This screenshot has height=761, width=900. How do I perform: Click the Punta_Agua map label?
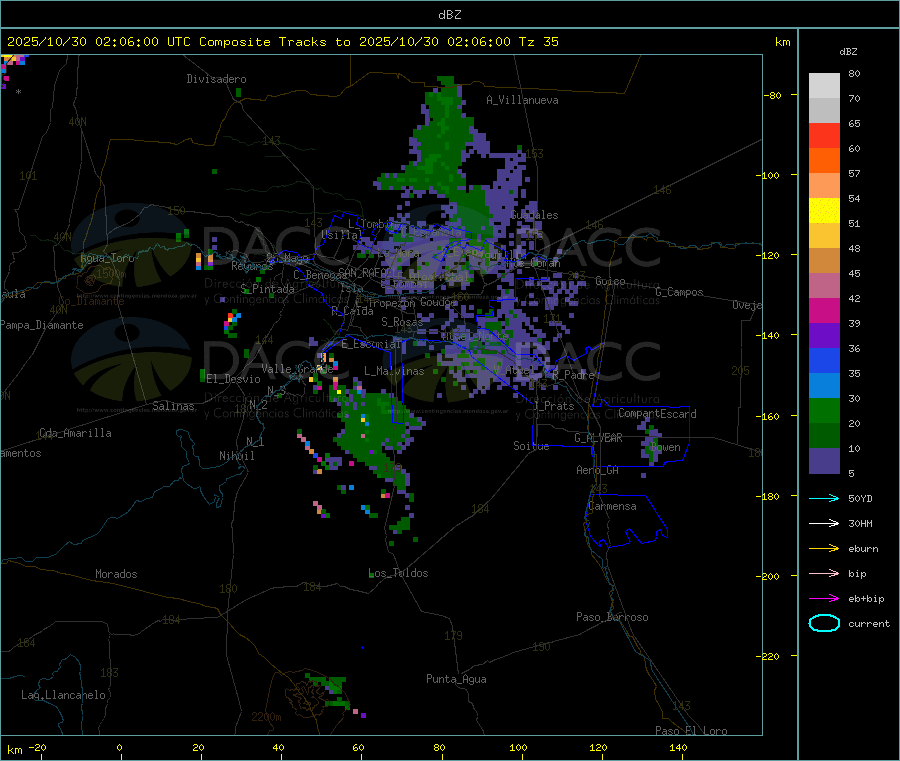(456, 679)
